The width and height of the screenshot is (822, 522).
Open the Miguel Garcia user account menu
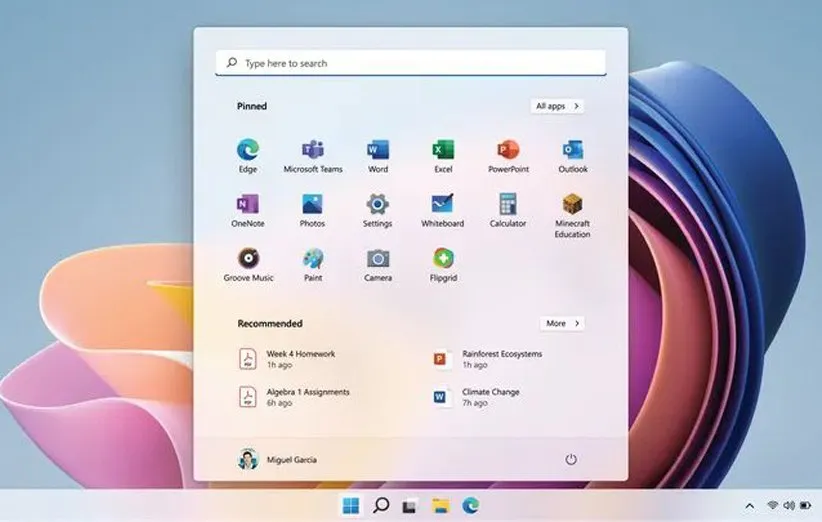pos(278,460)
